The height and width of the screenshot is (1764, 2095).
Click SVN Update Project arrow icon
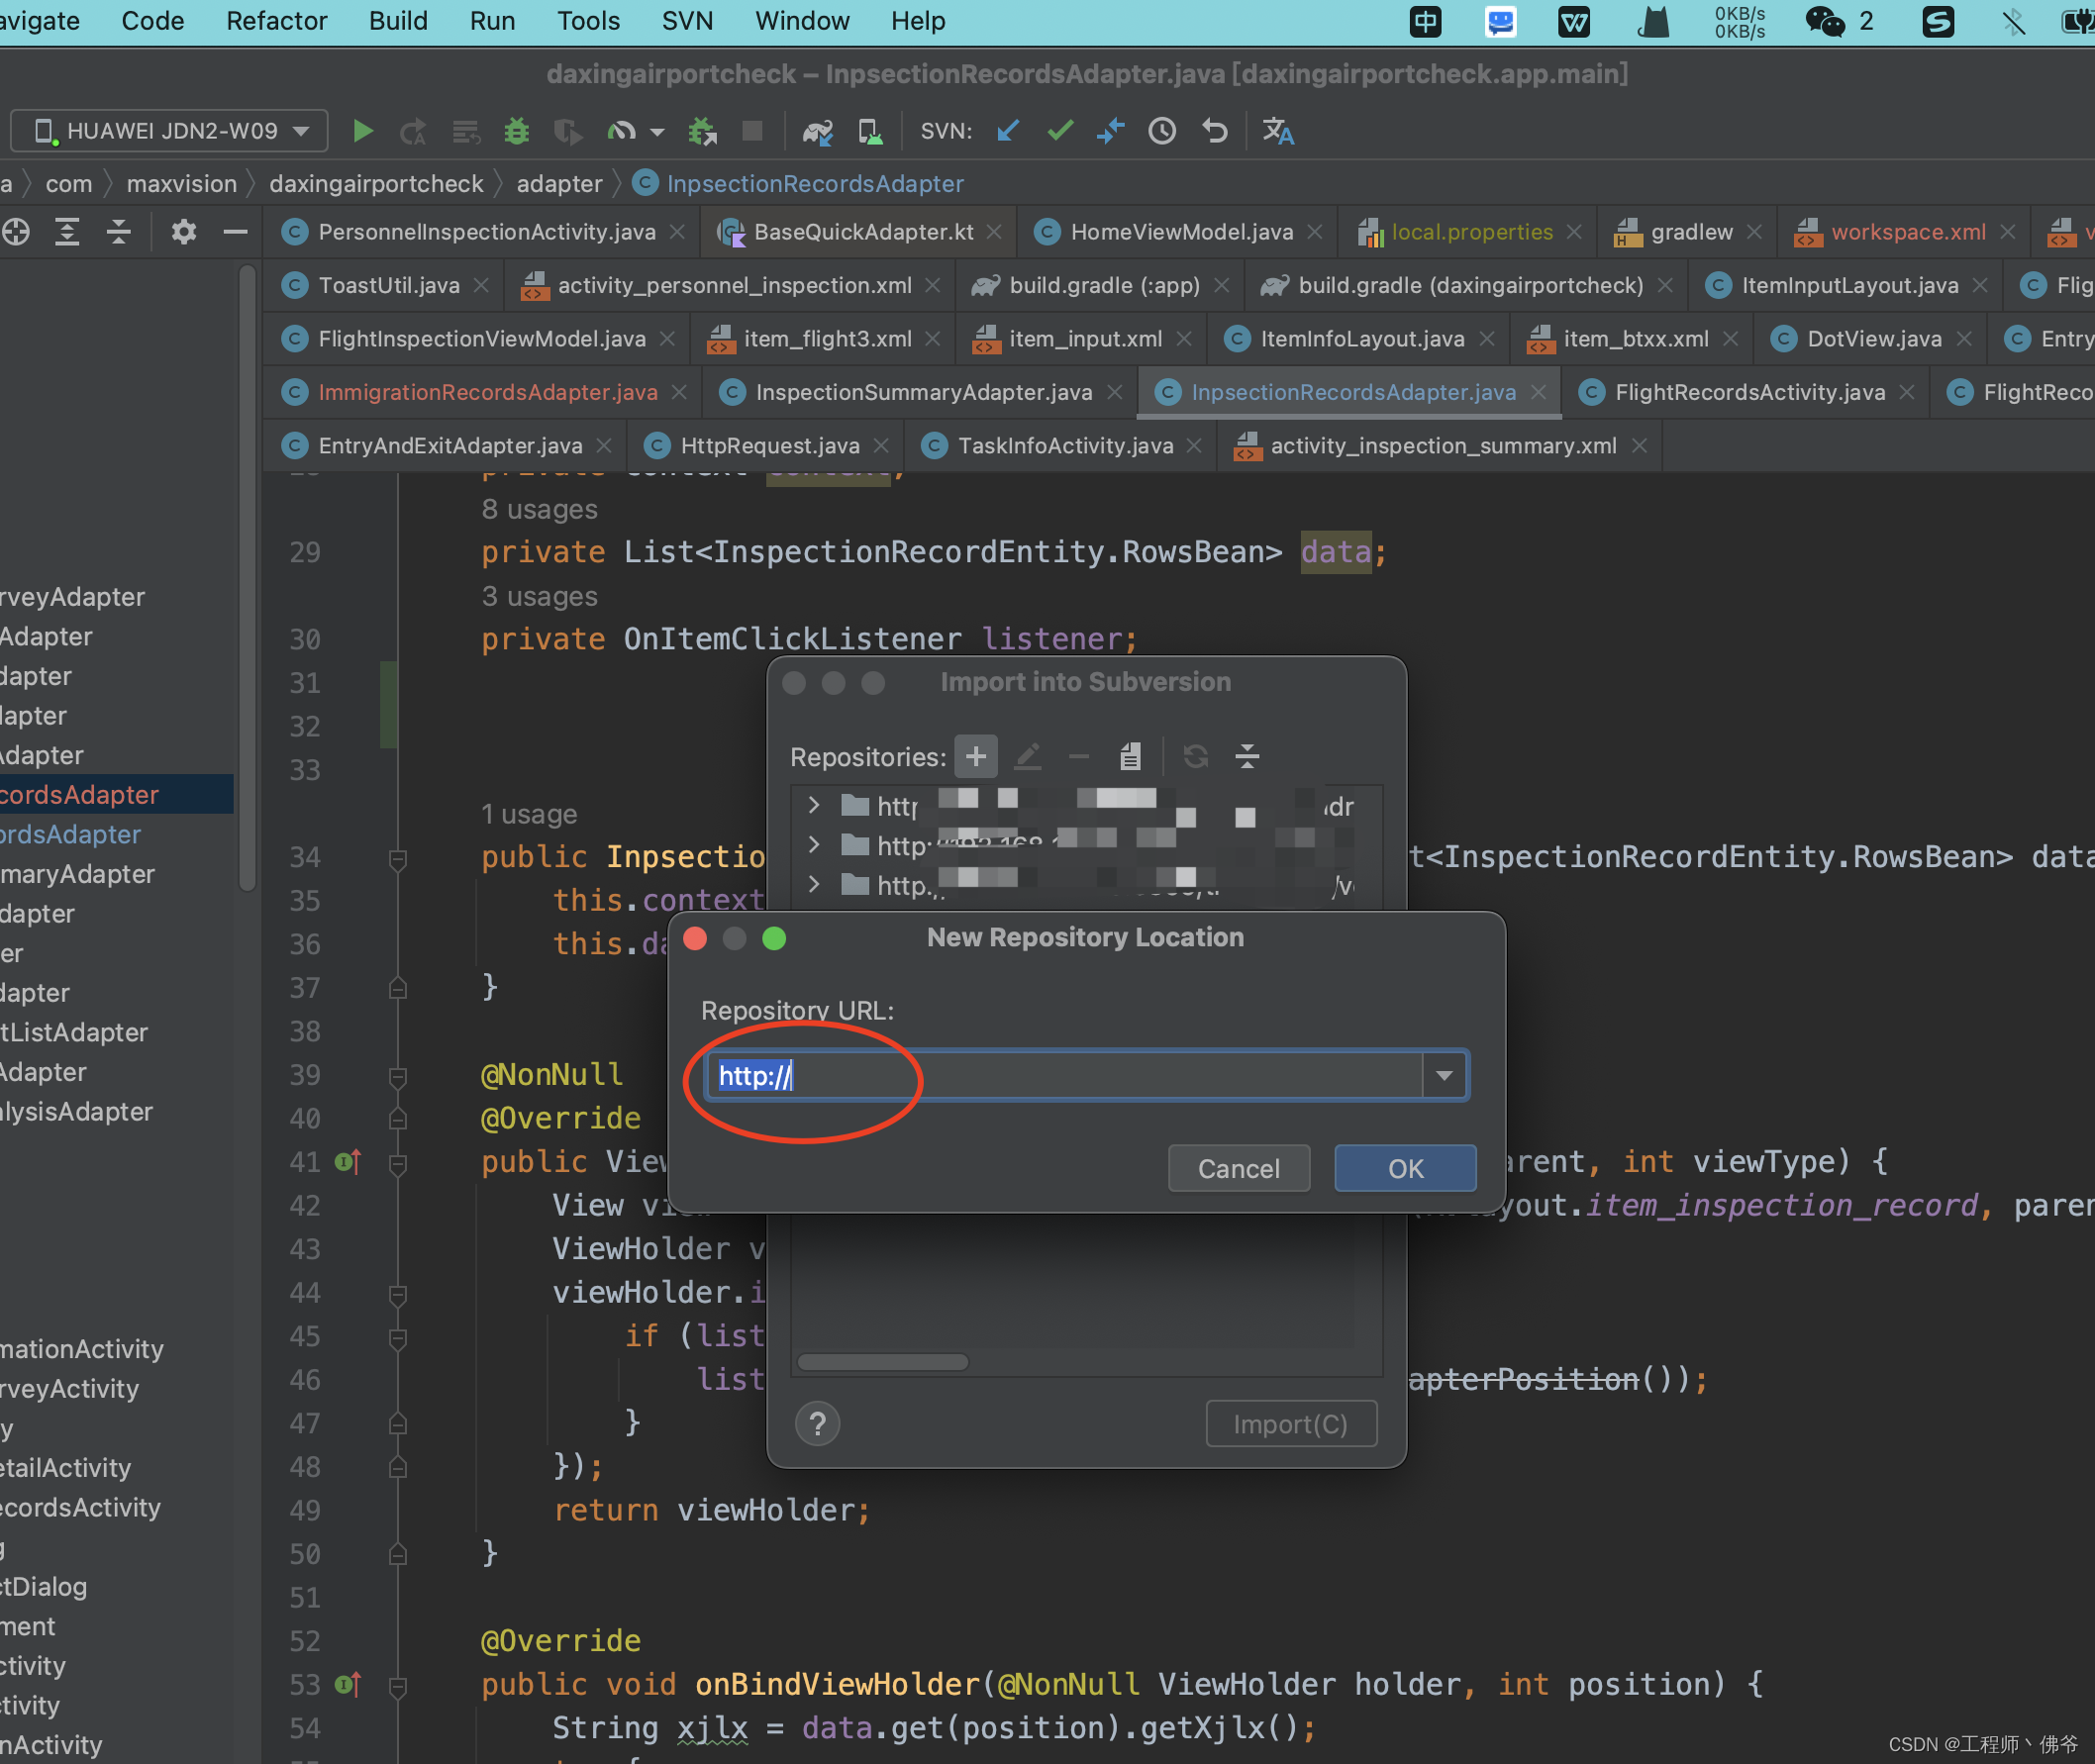click(1008, 131)
